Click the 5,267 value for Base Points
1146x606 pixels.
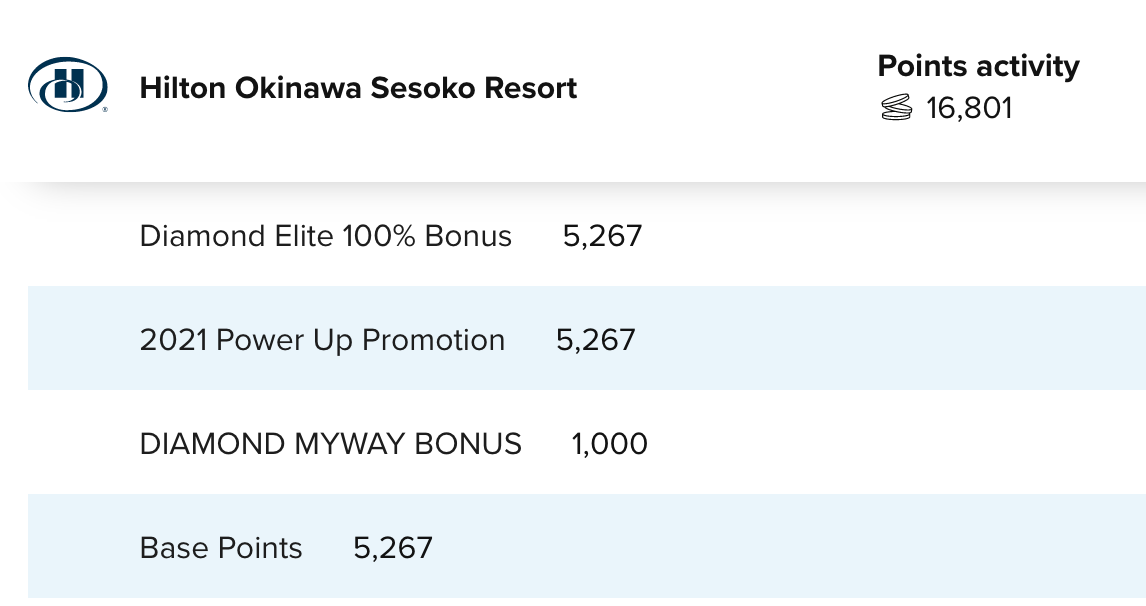click(x=393, y=548)
